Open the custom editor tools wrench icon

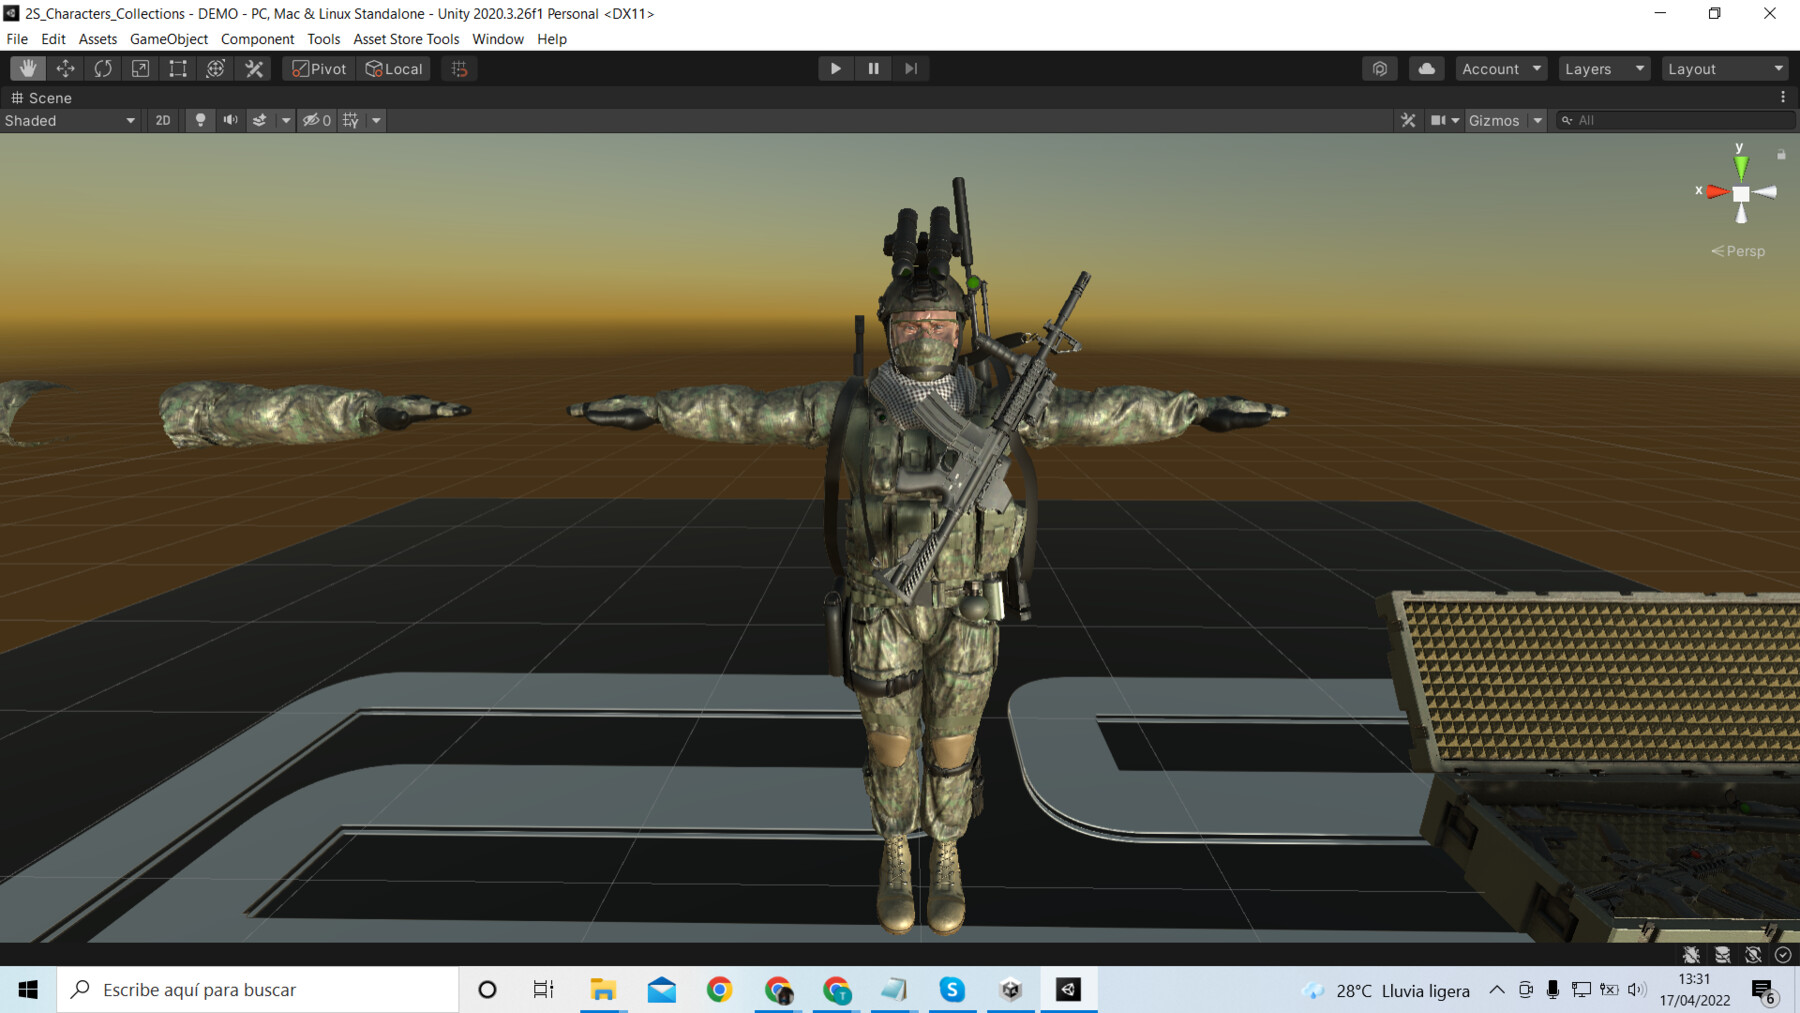click(253, 68)
